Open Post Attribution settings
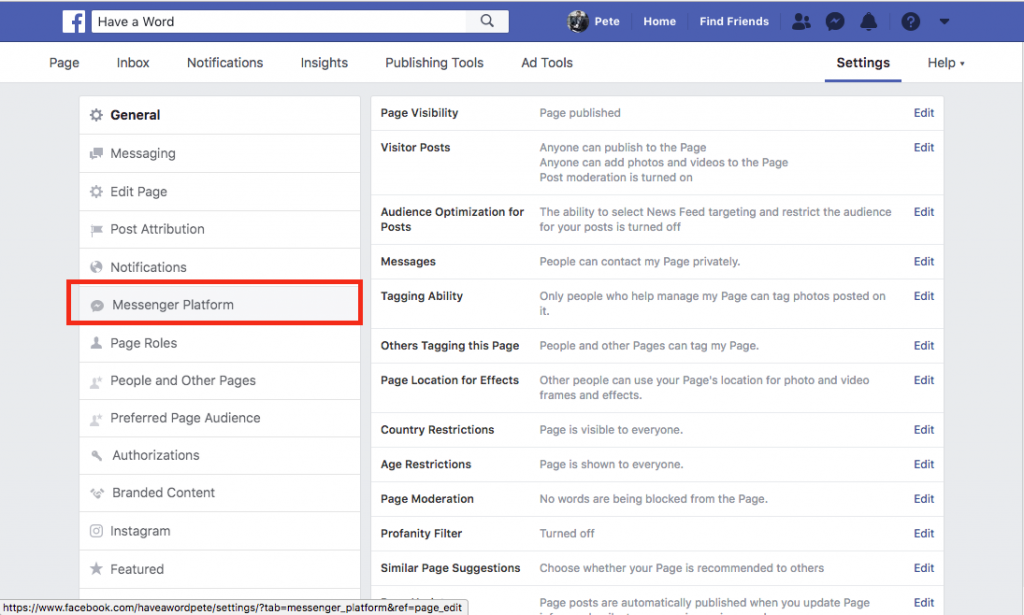 click(220, 229)
